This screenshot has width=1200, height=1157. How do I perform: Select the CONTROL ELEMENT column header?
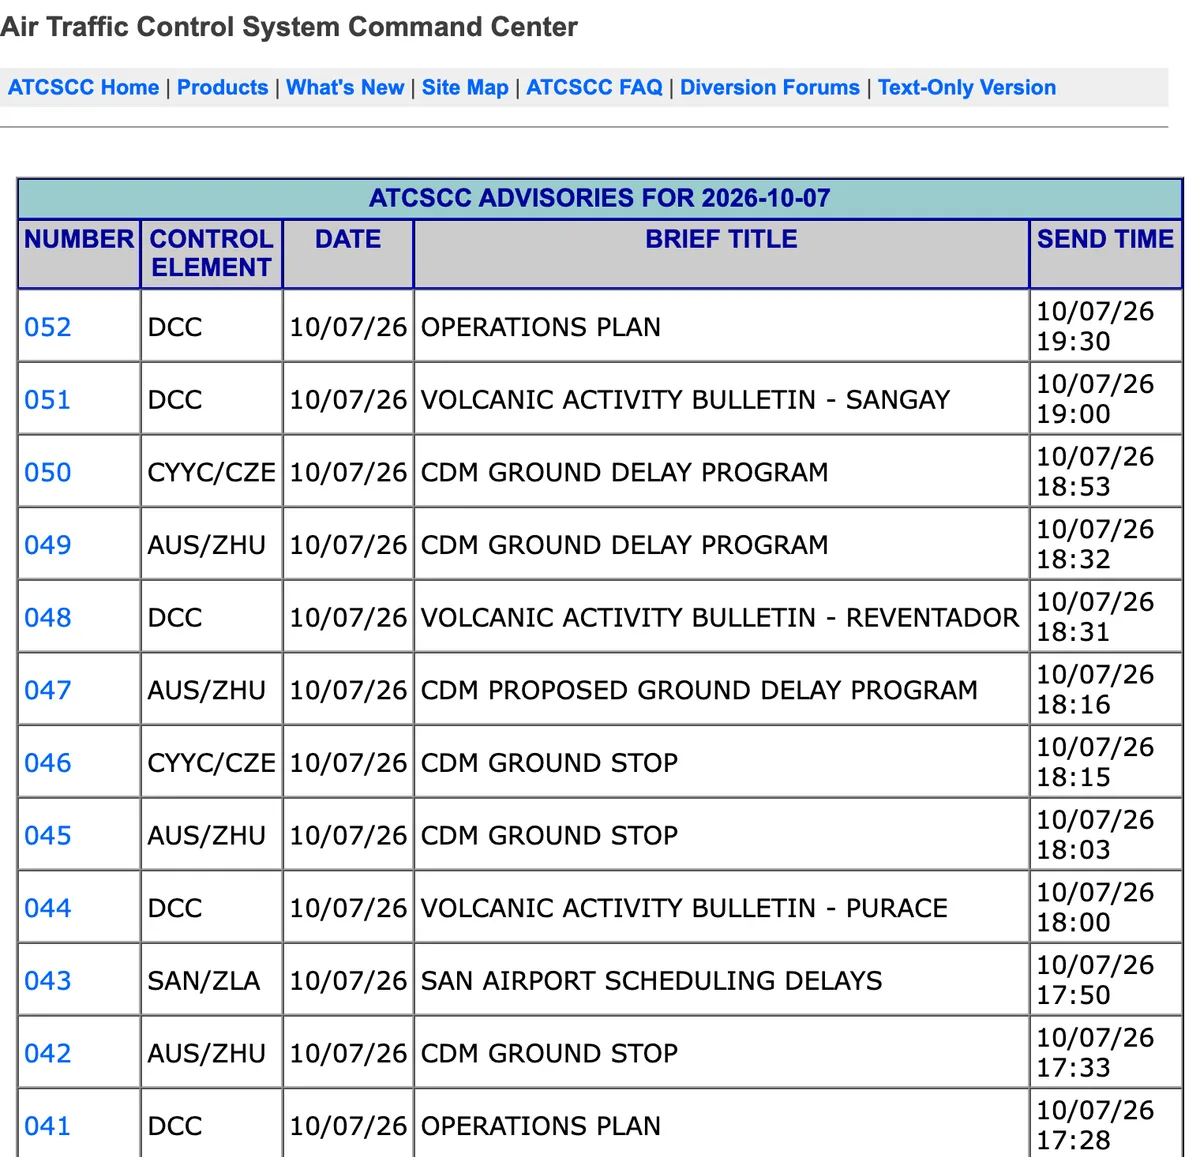tap(211, 253)
